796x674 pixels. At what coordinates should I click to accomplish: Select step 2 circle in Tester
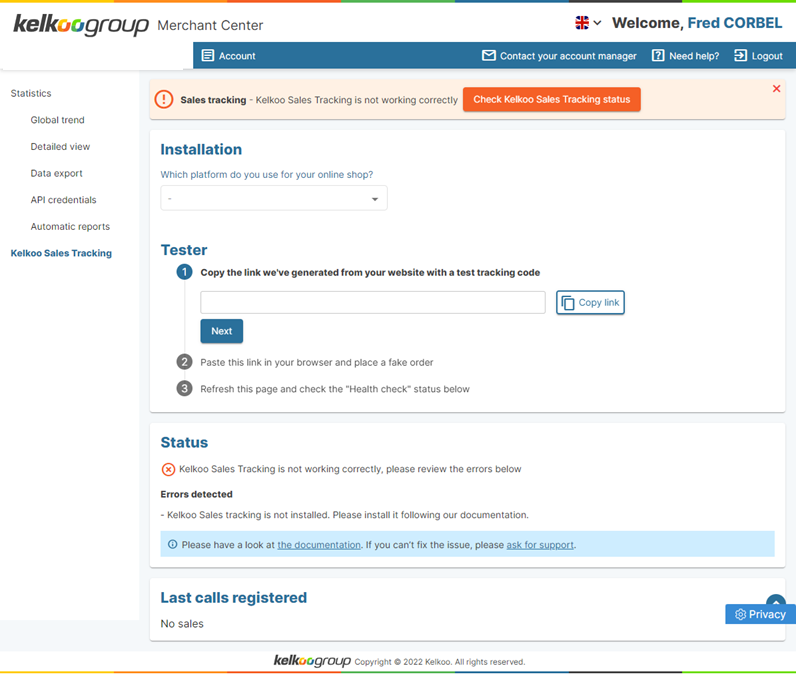184,362
